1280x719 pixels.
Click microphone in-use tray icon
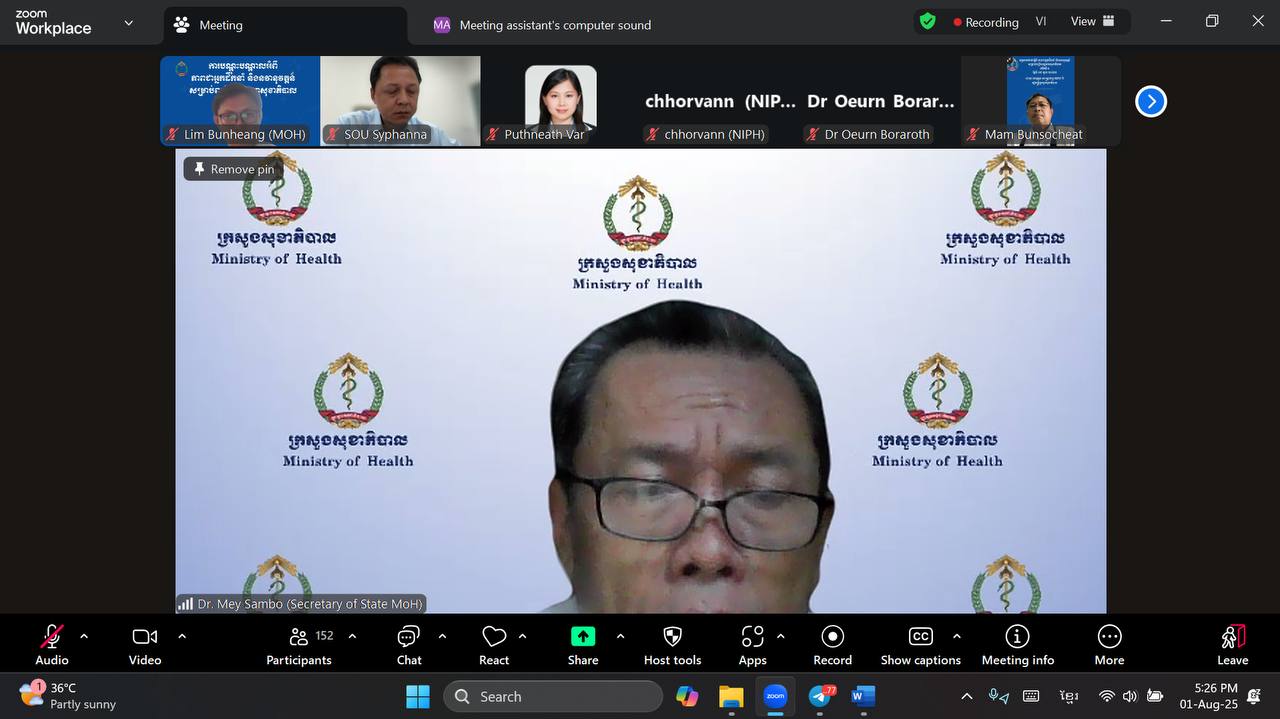[x=998, y=696]
